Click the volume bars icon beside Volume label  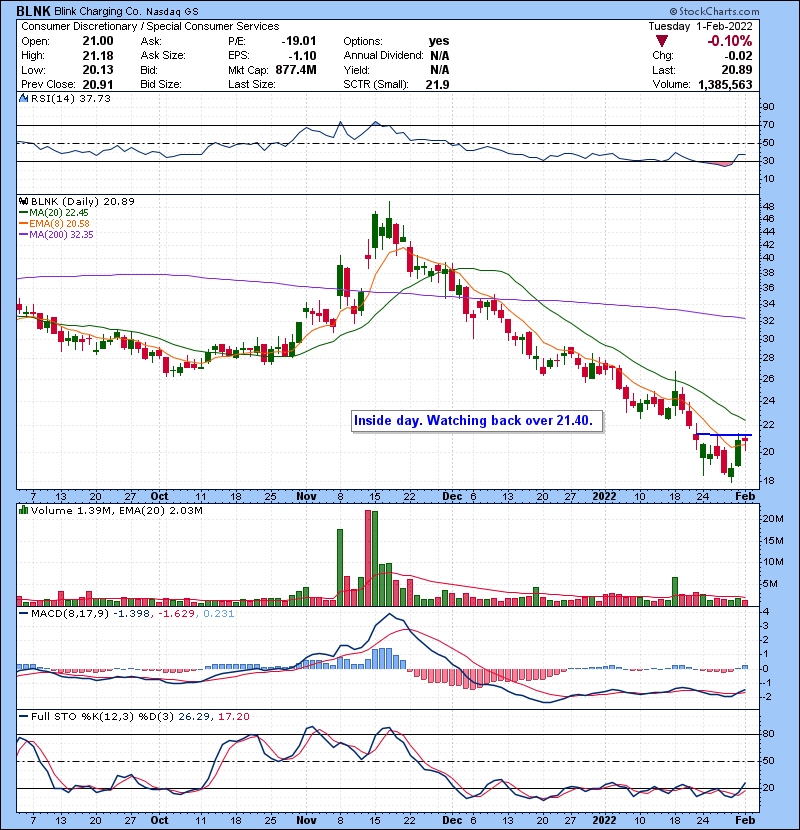pyautogui.click(x=23, y=510)
